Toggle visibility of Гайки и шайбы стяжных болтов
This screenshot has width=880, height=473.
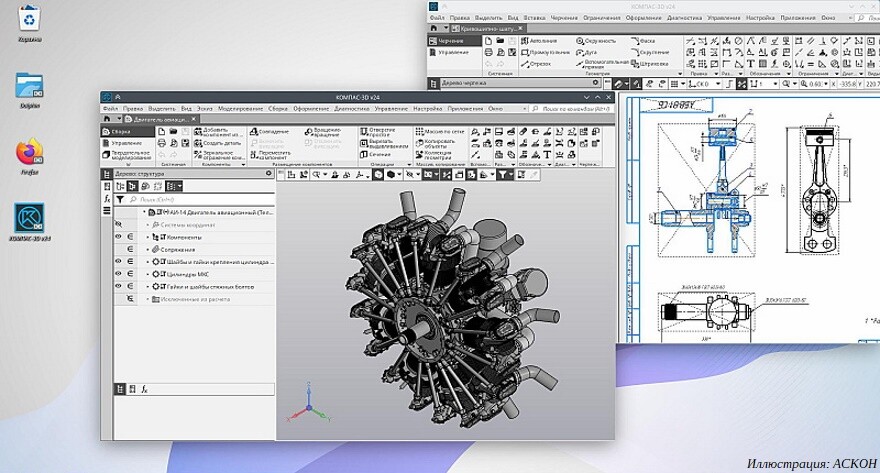[x=118, y=287]
